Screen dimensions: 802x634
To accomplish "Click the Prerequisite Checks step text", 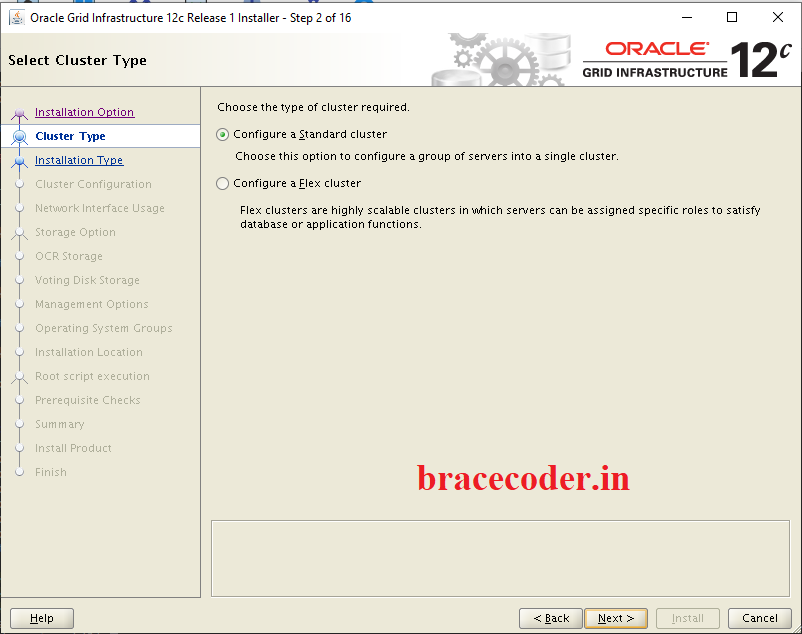I will click(87, 400).
